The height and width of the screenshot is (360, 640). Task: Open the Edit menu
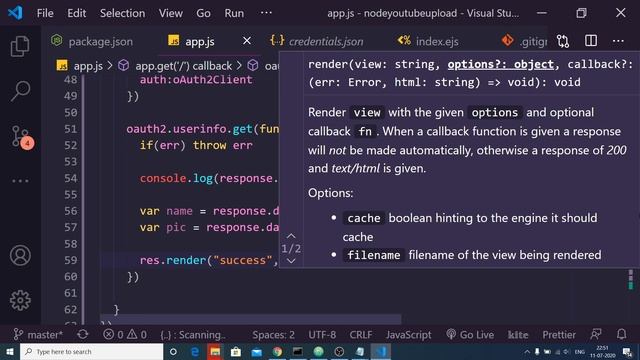[x=76, y=13]
